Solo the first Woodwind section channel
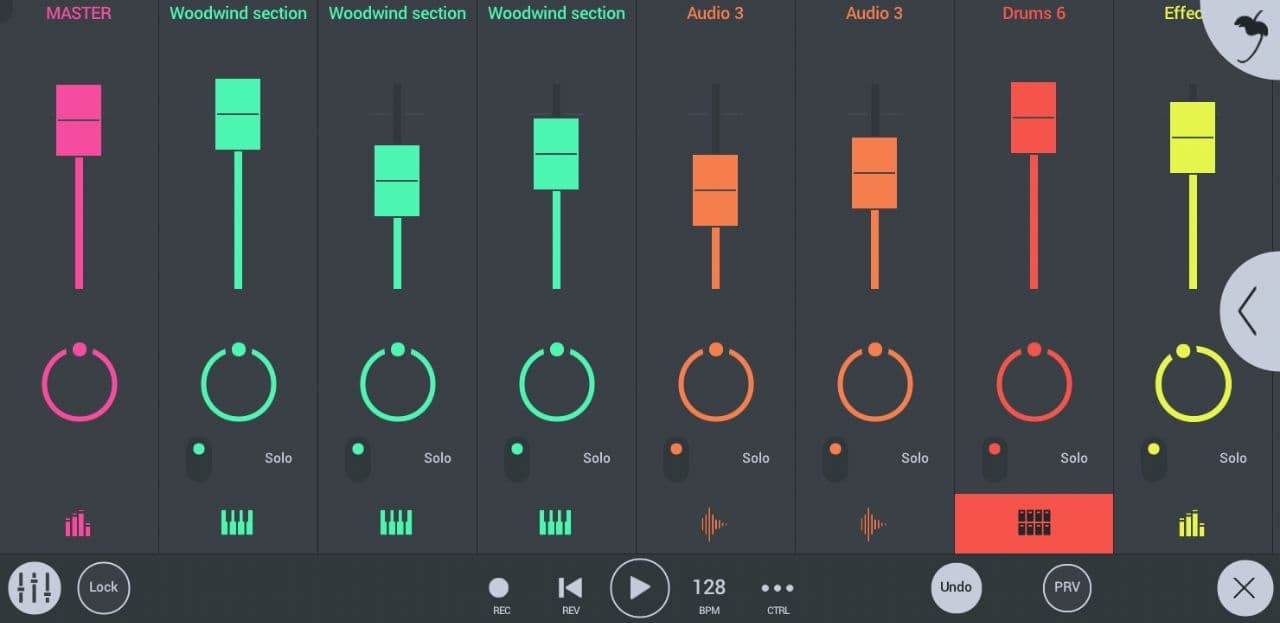1280x623 pixels. pos(279,458)
